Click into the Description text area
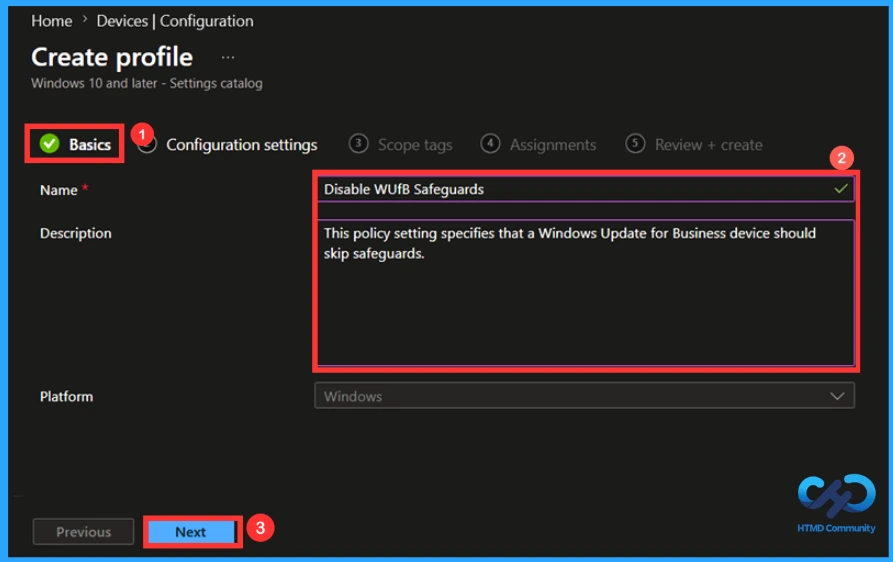The width and height of the screenshot is (893, 562). pos(586,292)
